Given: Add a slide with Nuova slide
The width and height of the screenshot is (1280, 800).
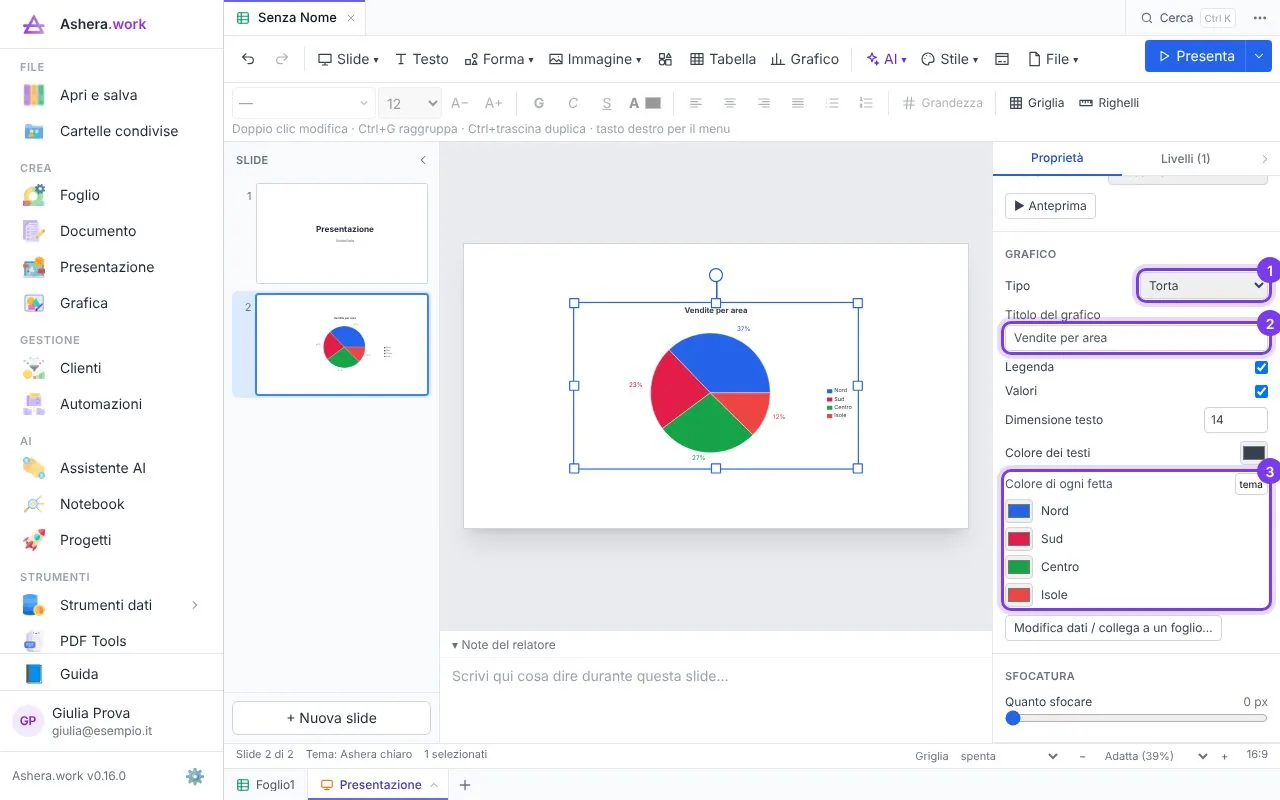Looking at the screenshot, I should click(331, 718).
